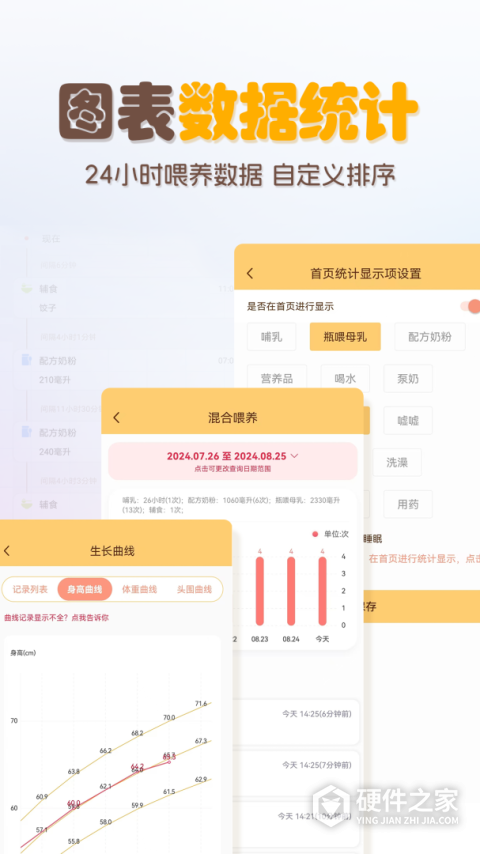Click the 08.24 bar in chart
The height and width of the screenshot is (854, 480).
pos(291,591)
